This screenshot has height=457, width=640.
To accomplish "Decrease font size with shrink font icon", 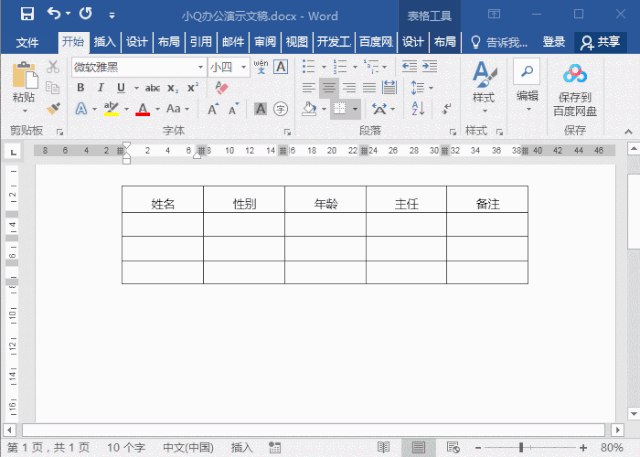I will point(233,109).
